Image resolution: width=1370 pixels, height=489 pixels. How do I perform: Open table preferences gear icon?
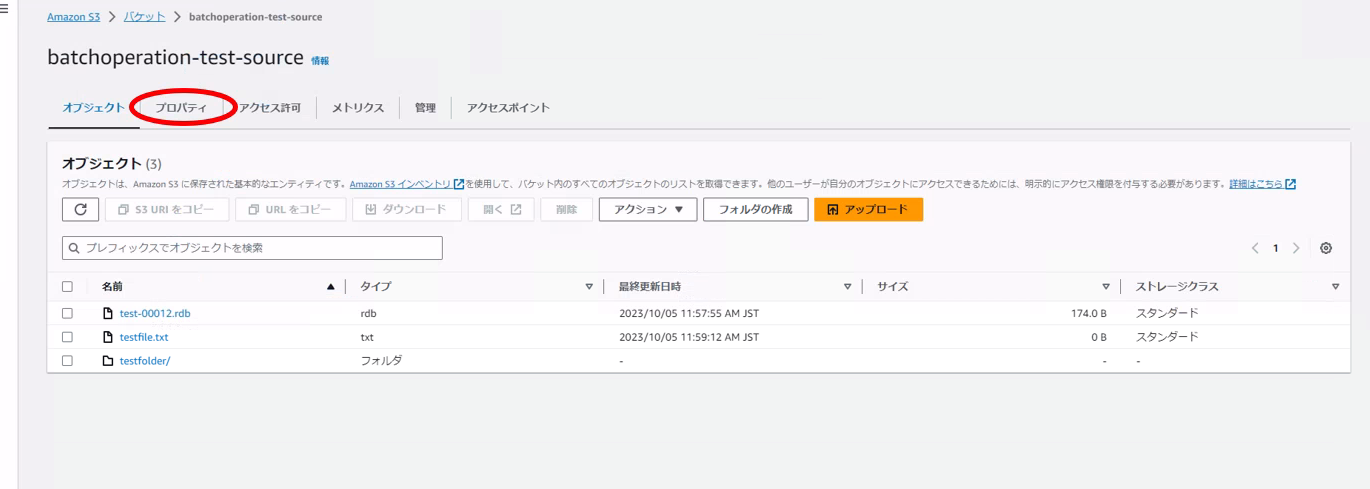click(1326, 248)
